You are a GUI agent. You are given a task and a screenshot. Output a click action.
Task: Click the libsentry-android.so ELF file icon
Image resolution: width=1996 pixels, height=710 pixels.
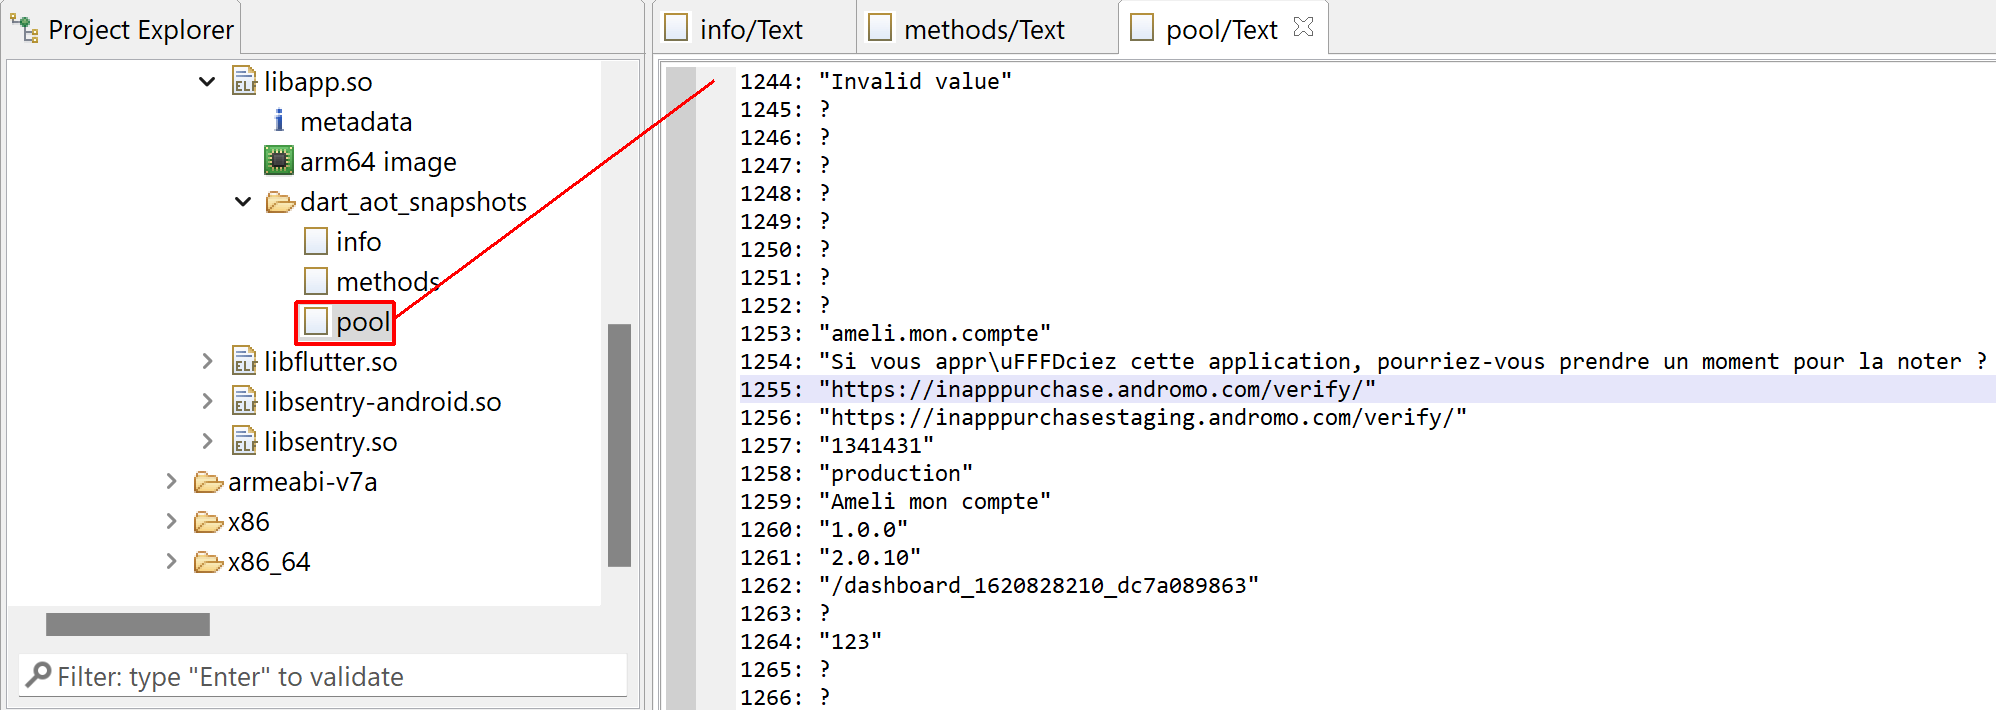coord(245,401)
